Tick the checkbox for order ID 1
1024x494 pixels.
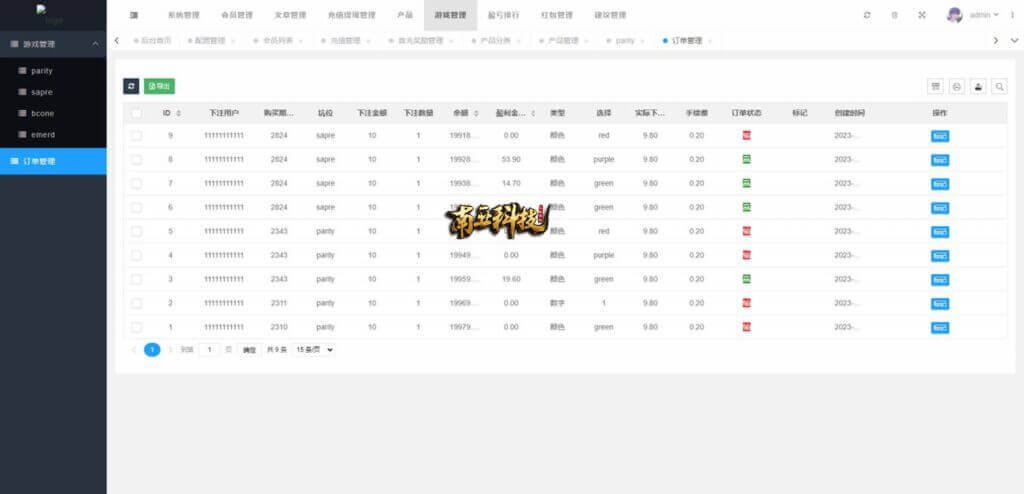click(136, 327)
